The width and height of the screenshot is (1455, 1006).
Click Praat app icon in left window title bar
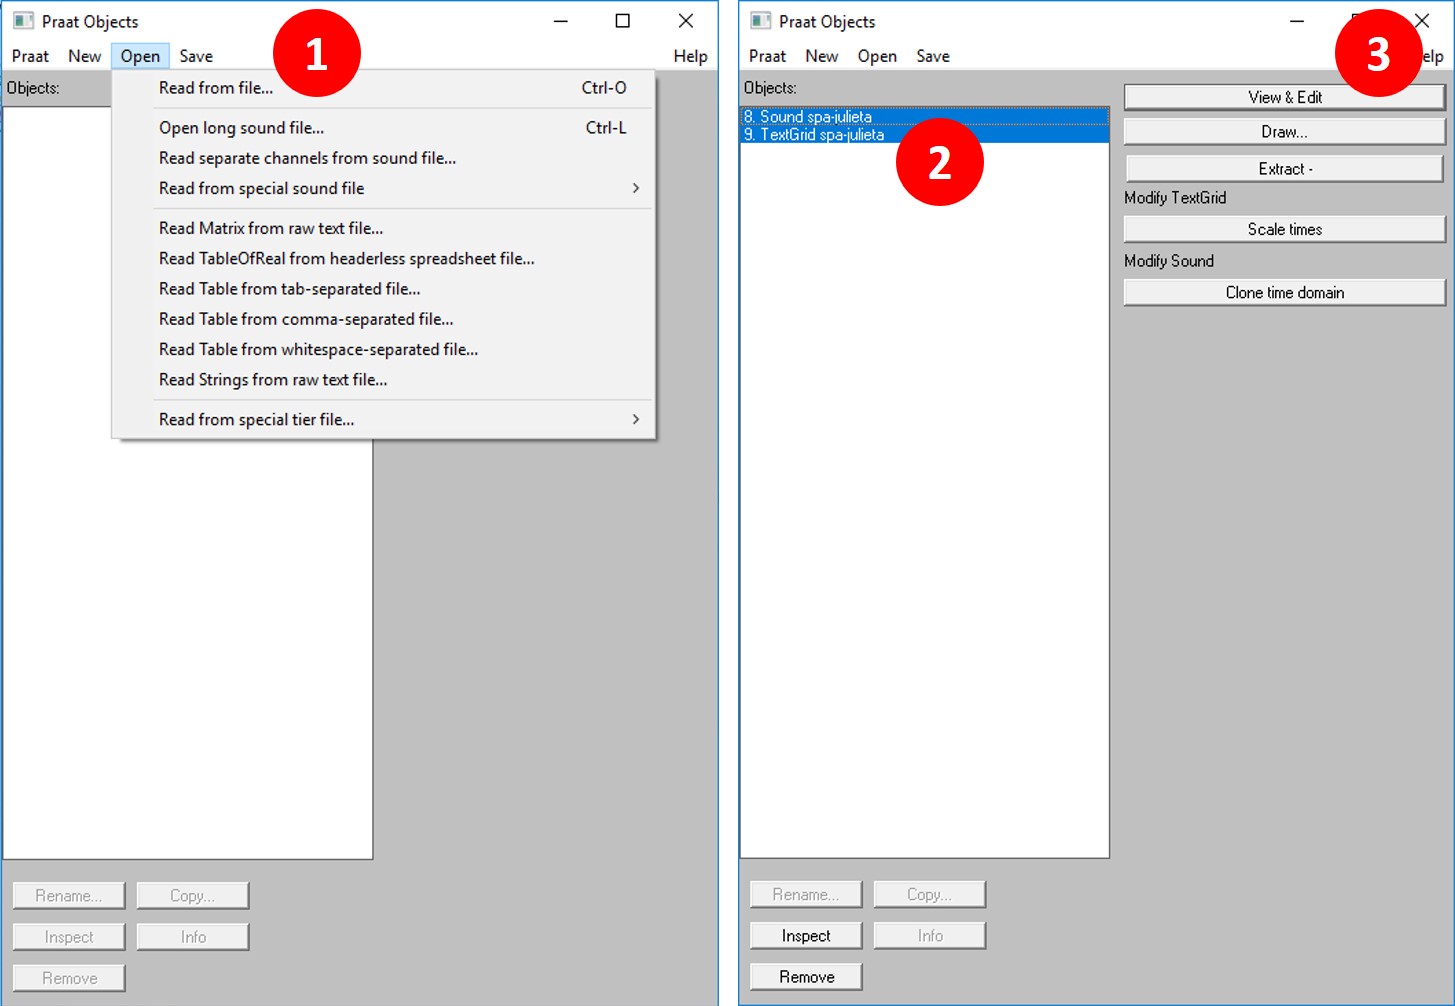point(23,21)
